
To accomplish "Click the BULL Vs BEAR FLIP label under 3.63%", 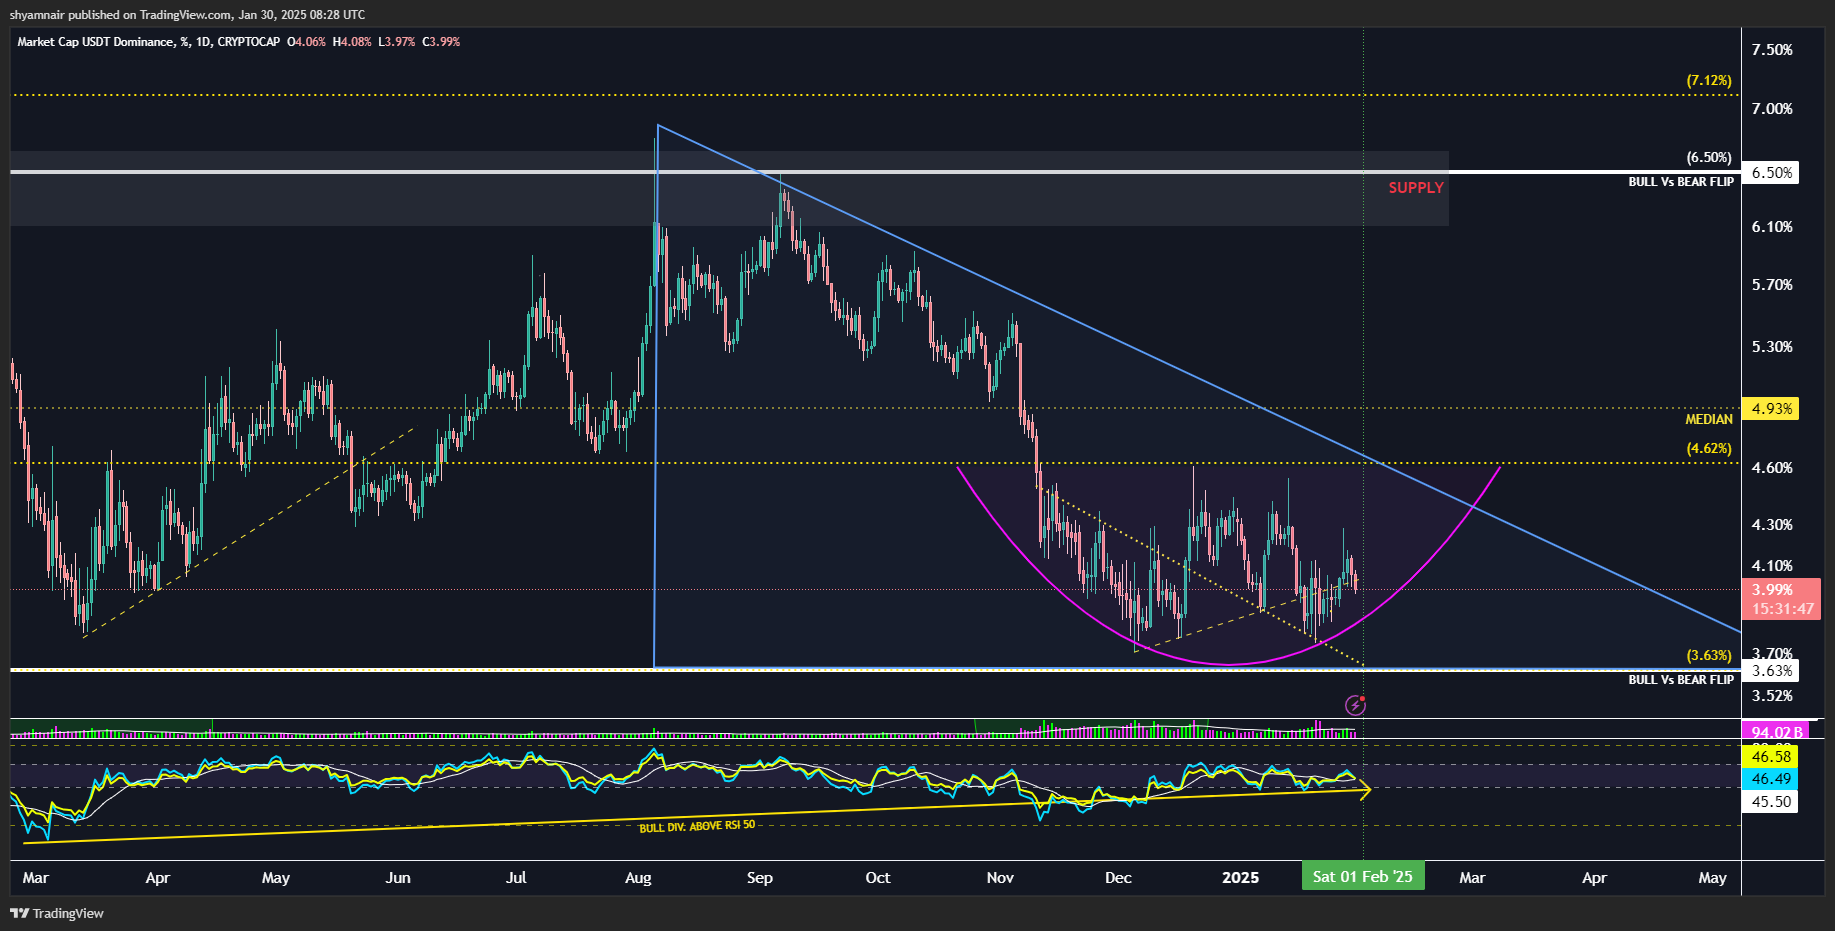I will click(x=1681, y=680).
